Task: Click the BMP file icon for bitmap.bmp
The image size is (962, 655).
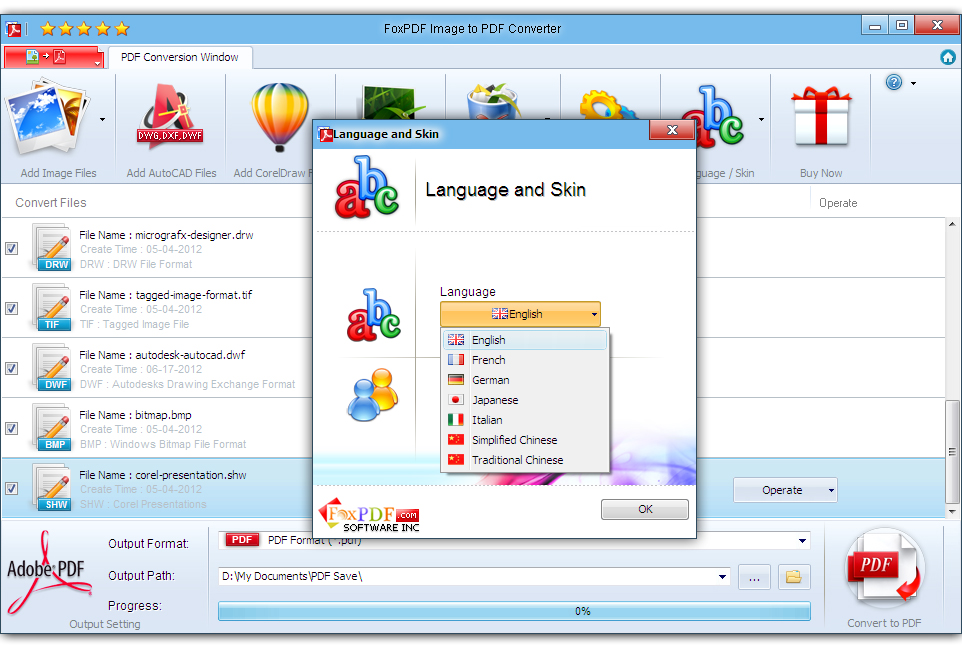Action: pos(52,429)
